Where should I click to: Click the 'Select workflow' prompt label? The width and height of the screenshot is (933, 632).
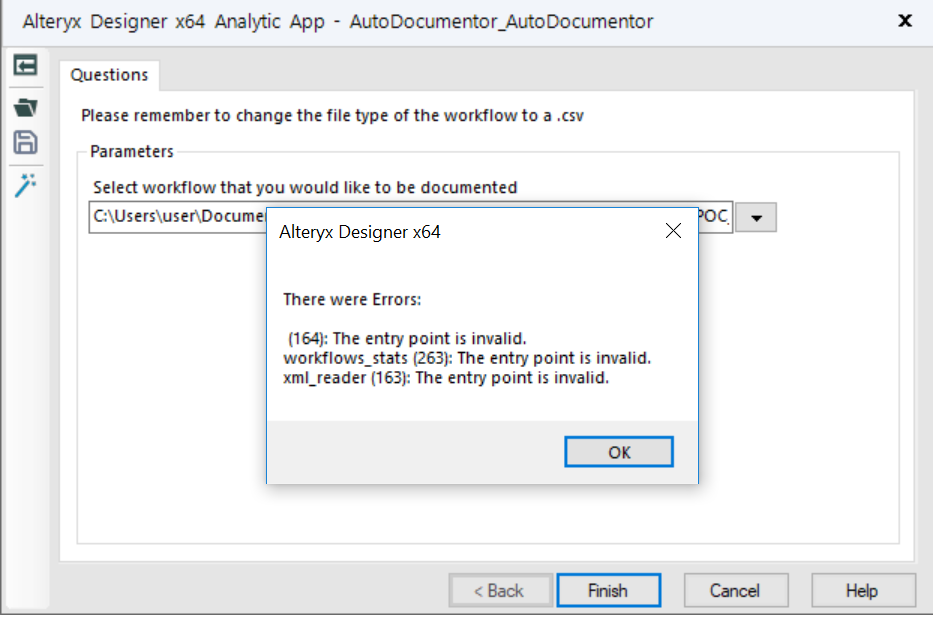[305, 187]
